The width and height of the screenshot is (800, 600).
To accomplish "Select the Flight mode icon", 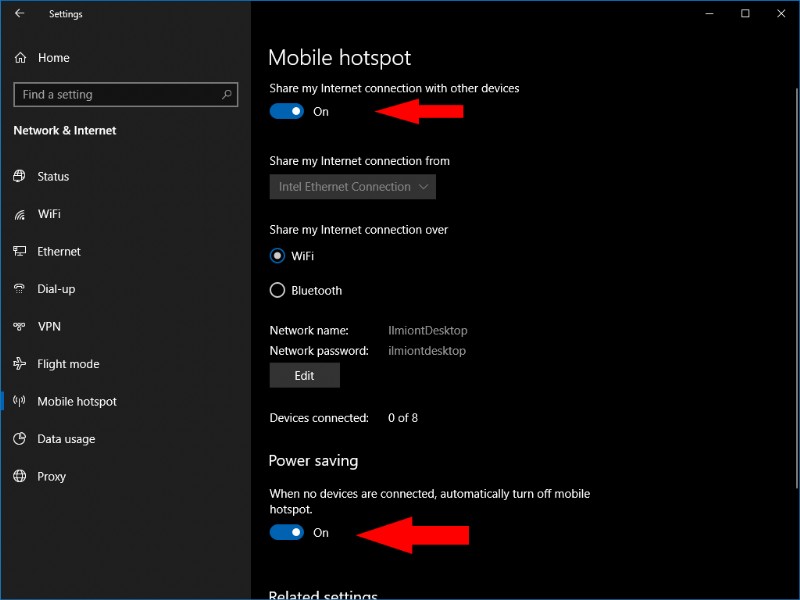I will 22,364.
